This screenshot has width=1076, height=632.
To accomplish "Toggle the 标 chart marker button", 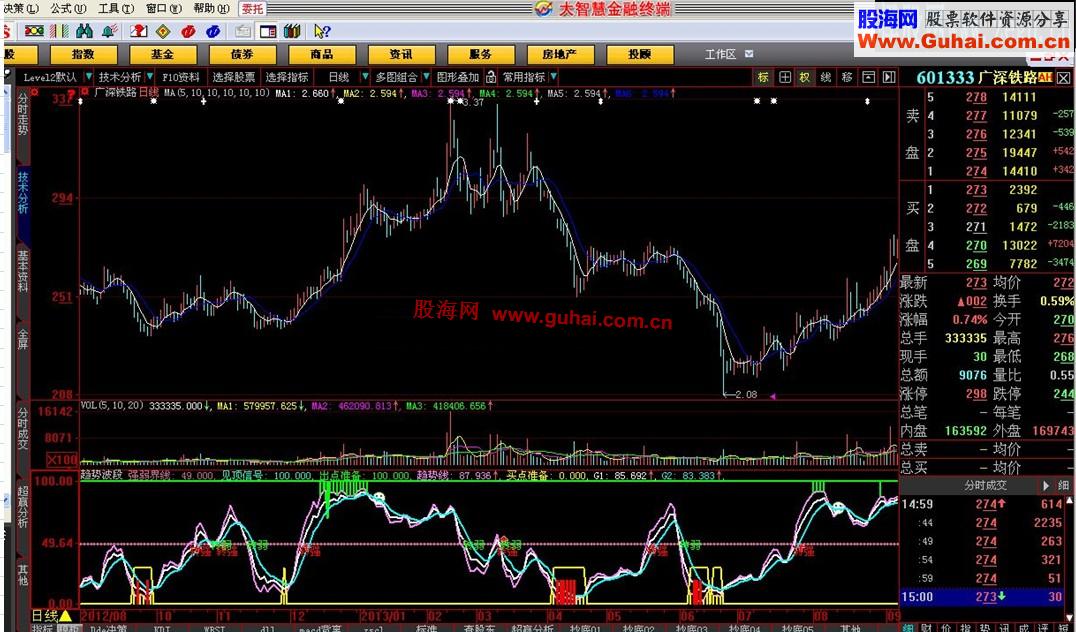I will (x=763, y=78).
